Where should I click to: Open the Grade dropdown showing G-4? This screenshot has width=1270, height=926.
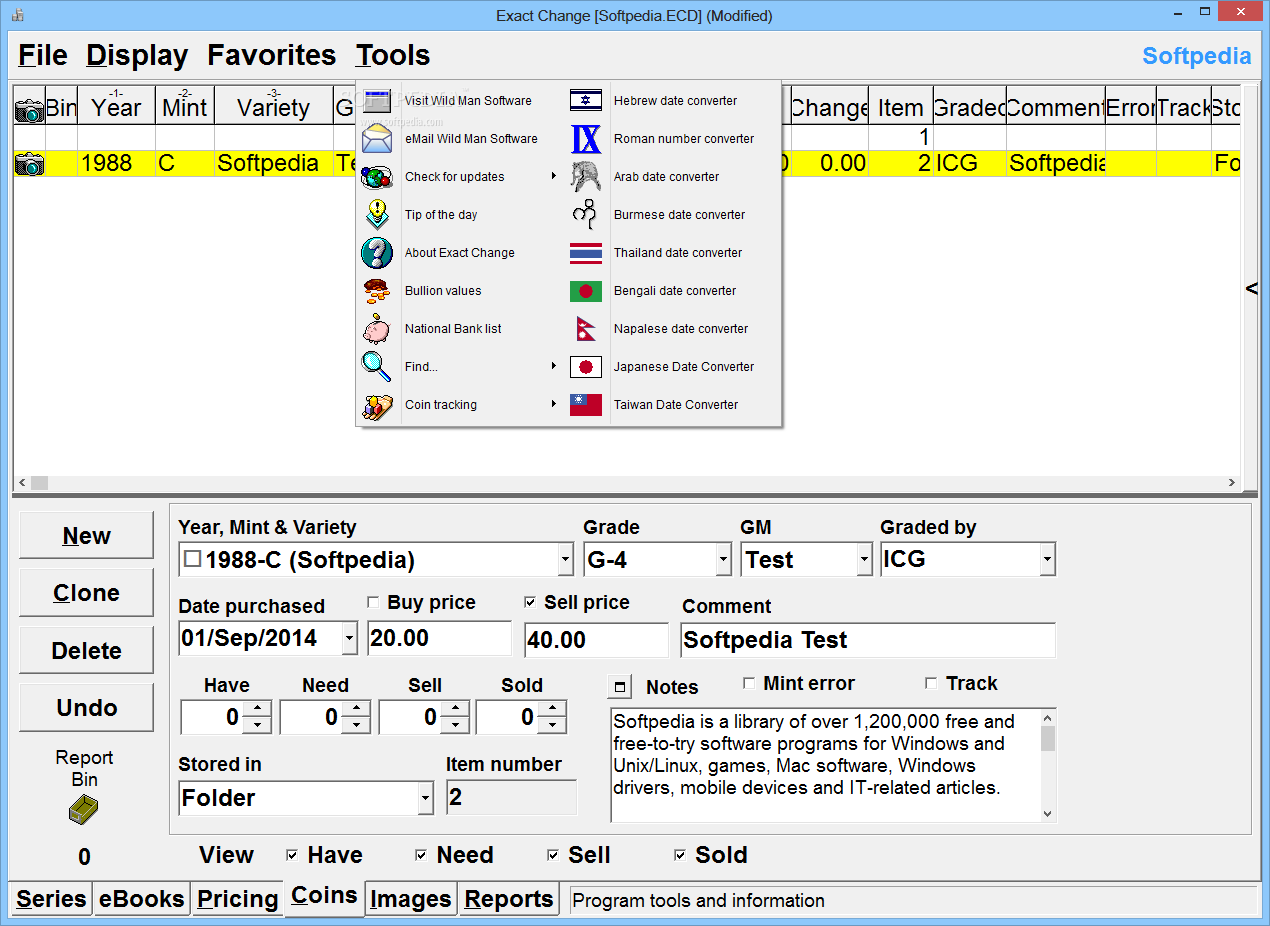pos(724,560)
